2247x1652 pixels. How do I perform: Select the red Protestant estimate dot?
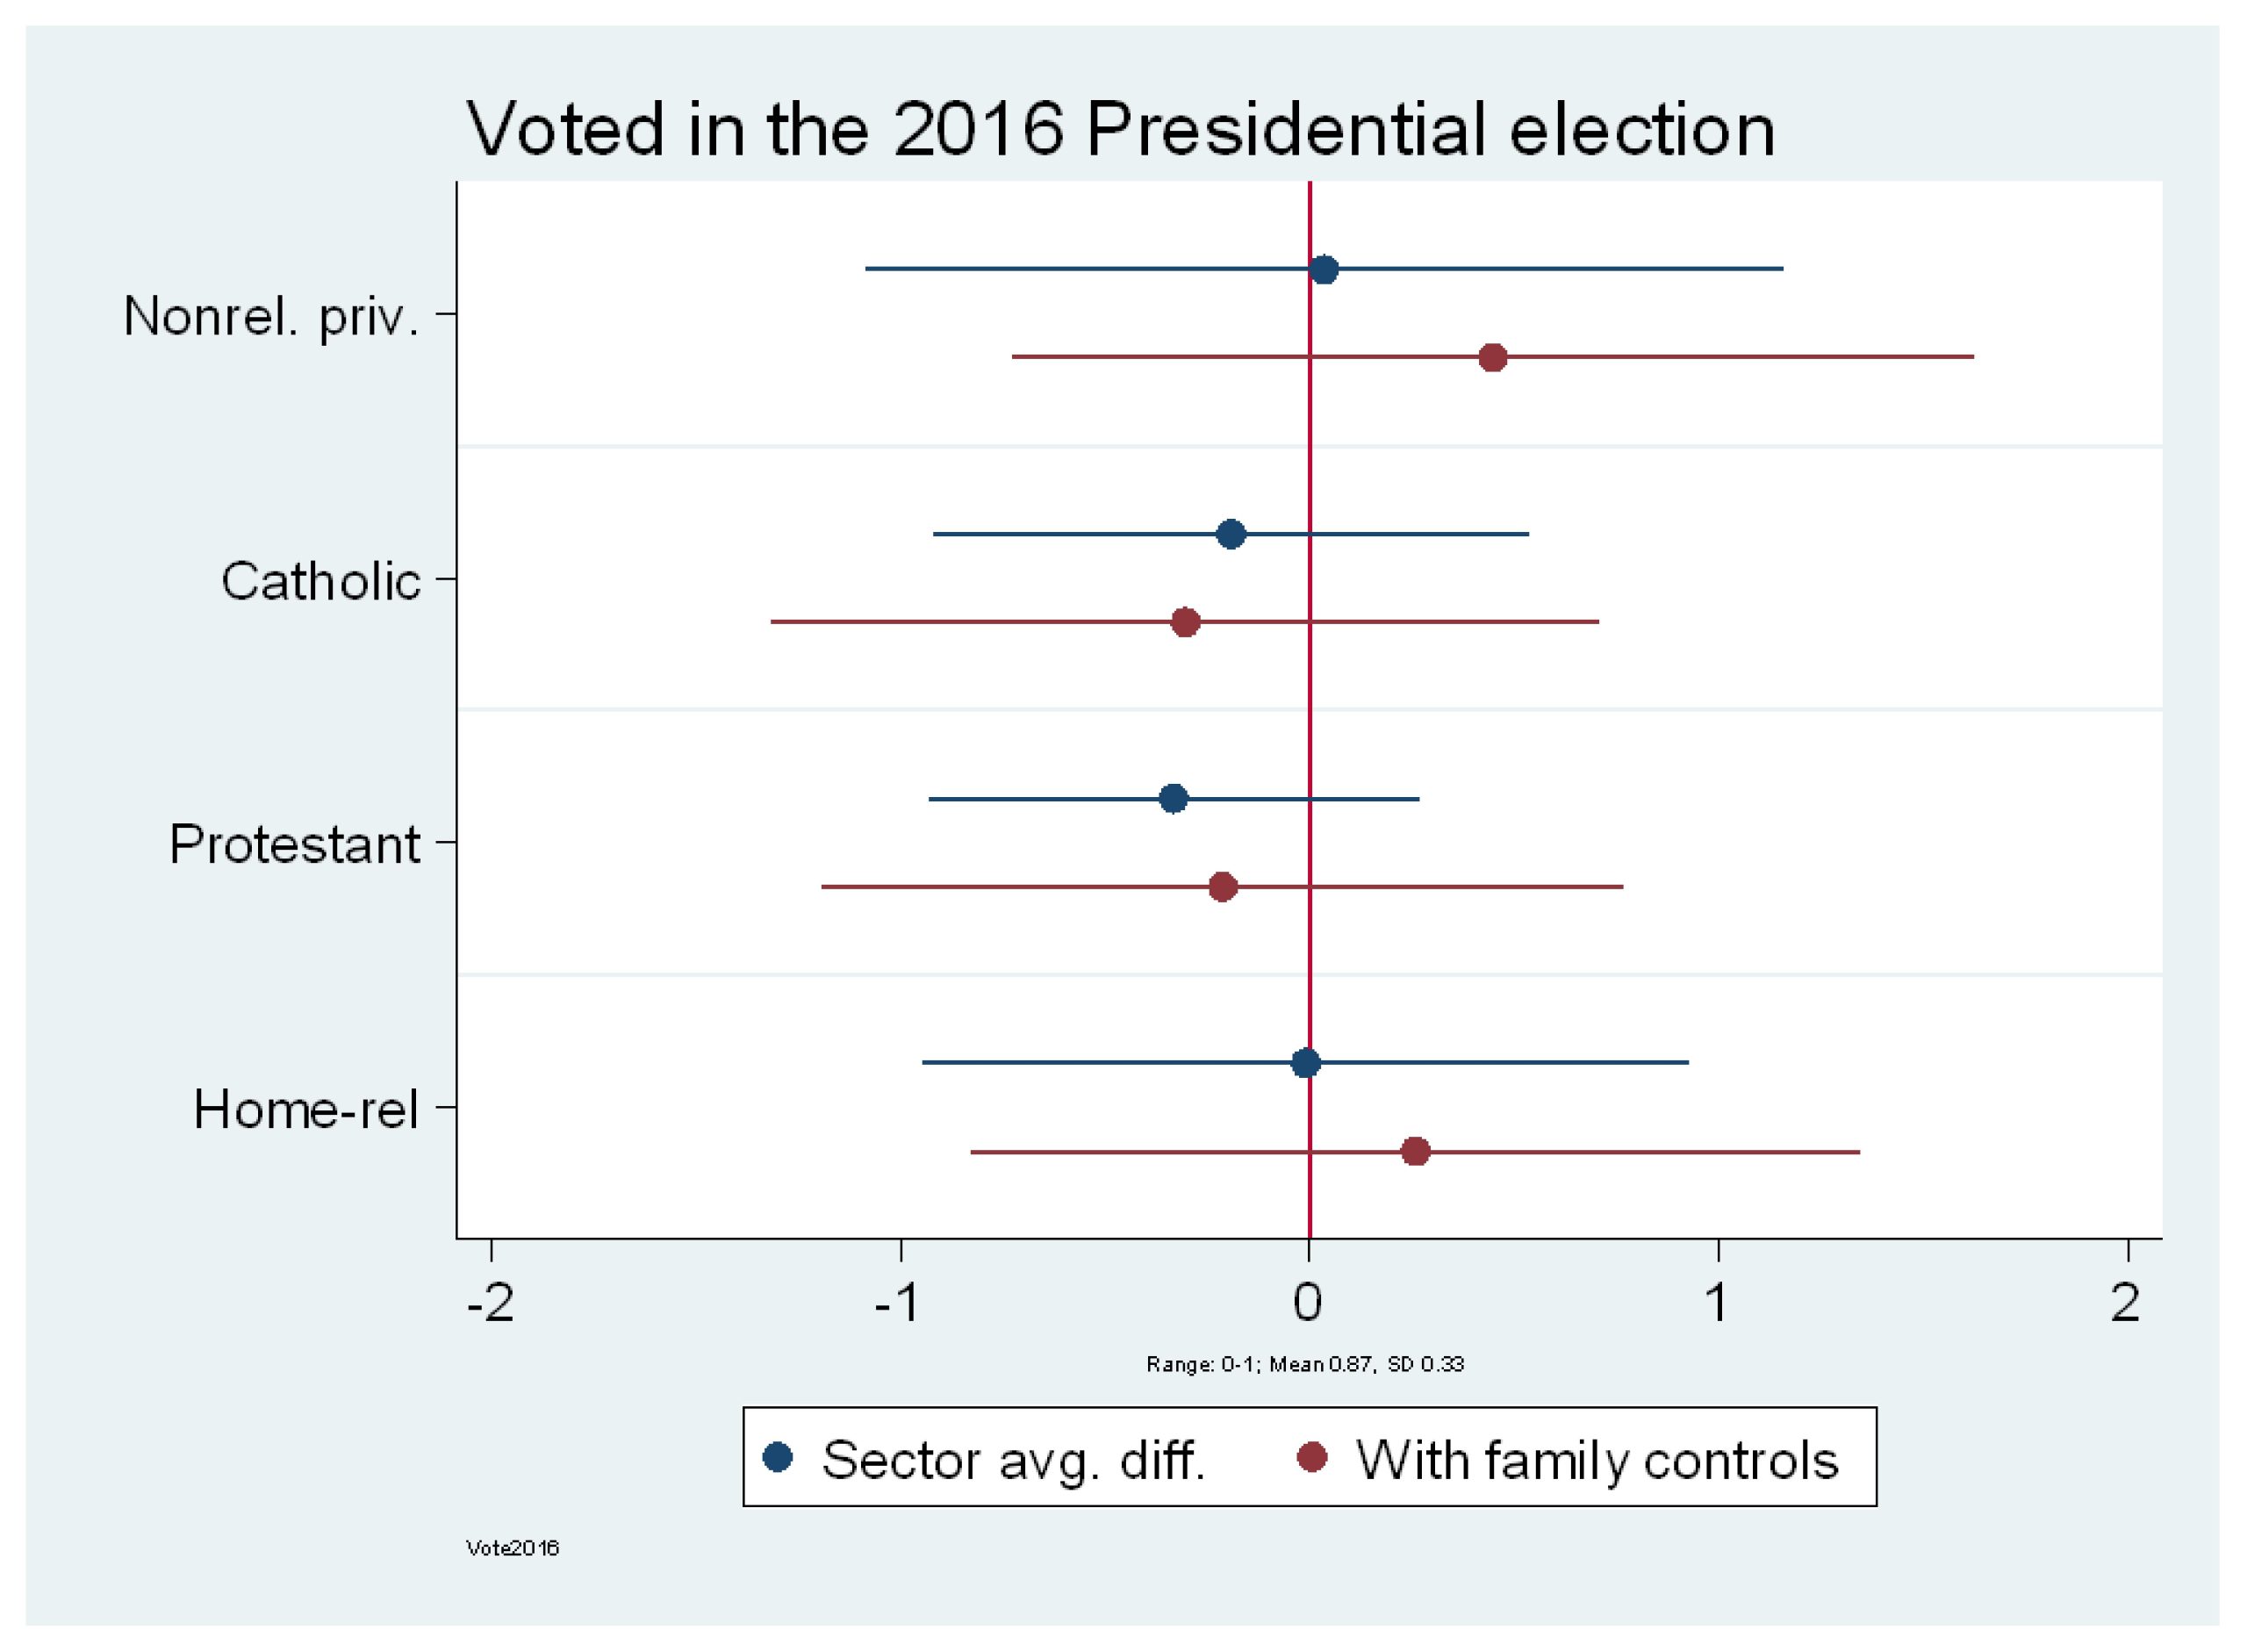click(x=1222, y=887)
